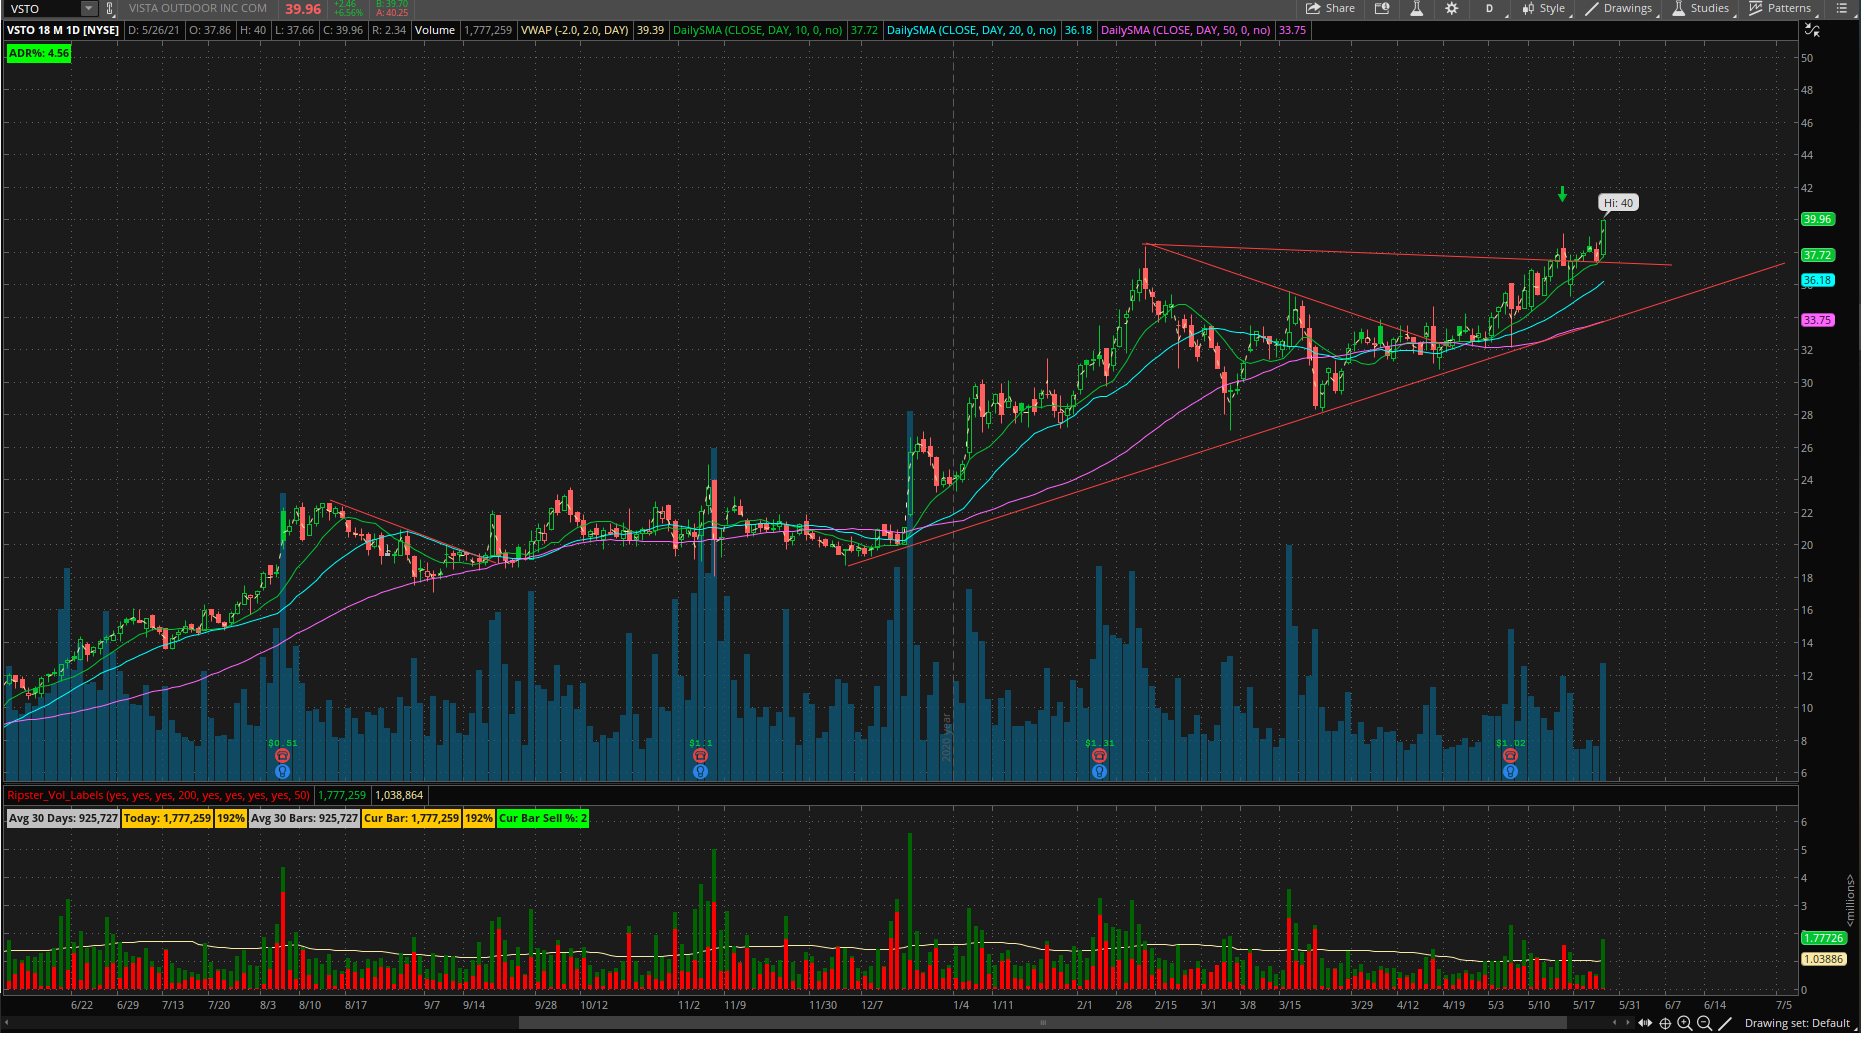Toggle the chart collapse arrows icon

(x=1811, y=30)
